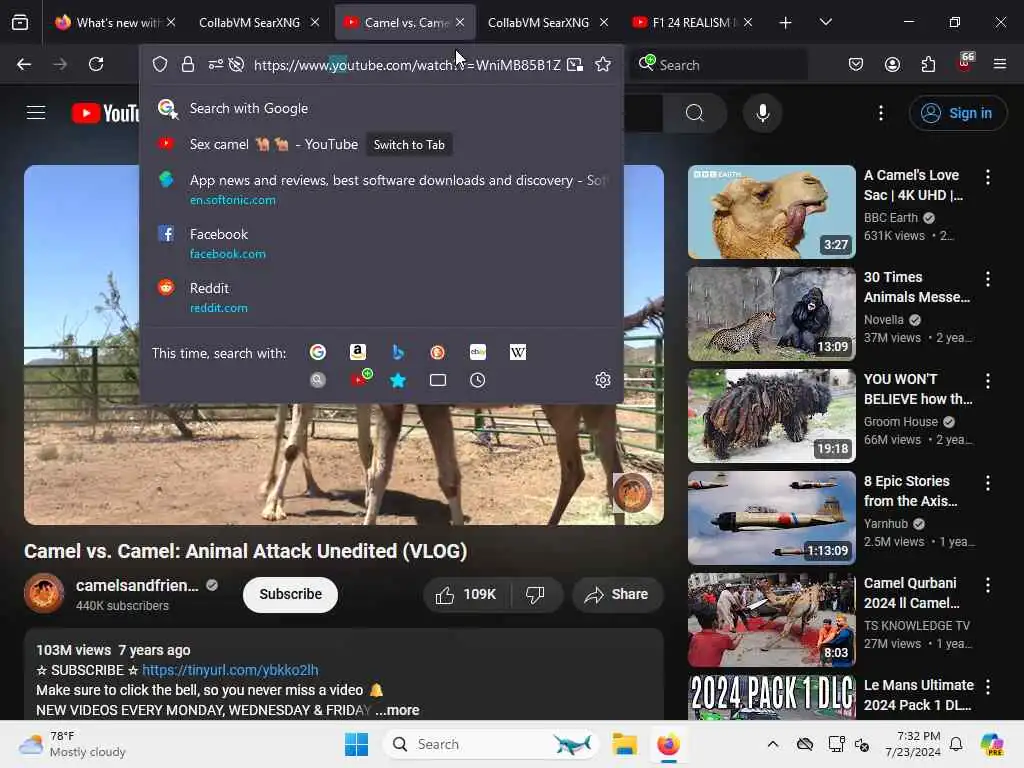
Task: Open options for Camel Qurbani video
Action: 987,585
